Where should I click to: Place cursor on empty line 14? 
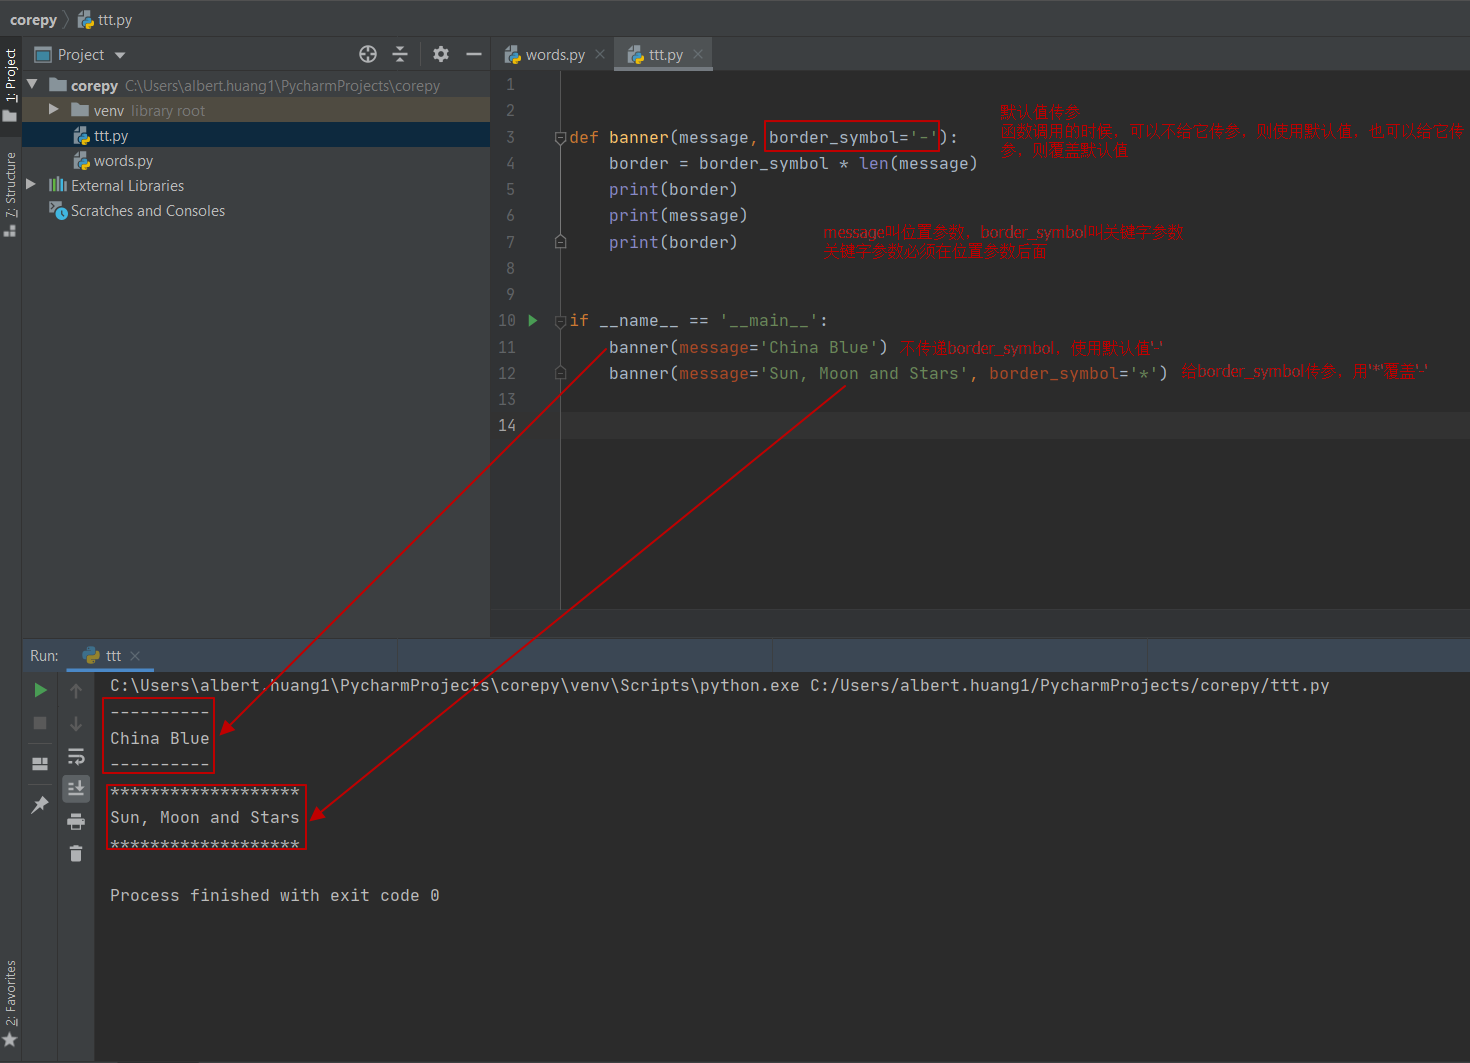1015,425
